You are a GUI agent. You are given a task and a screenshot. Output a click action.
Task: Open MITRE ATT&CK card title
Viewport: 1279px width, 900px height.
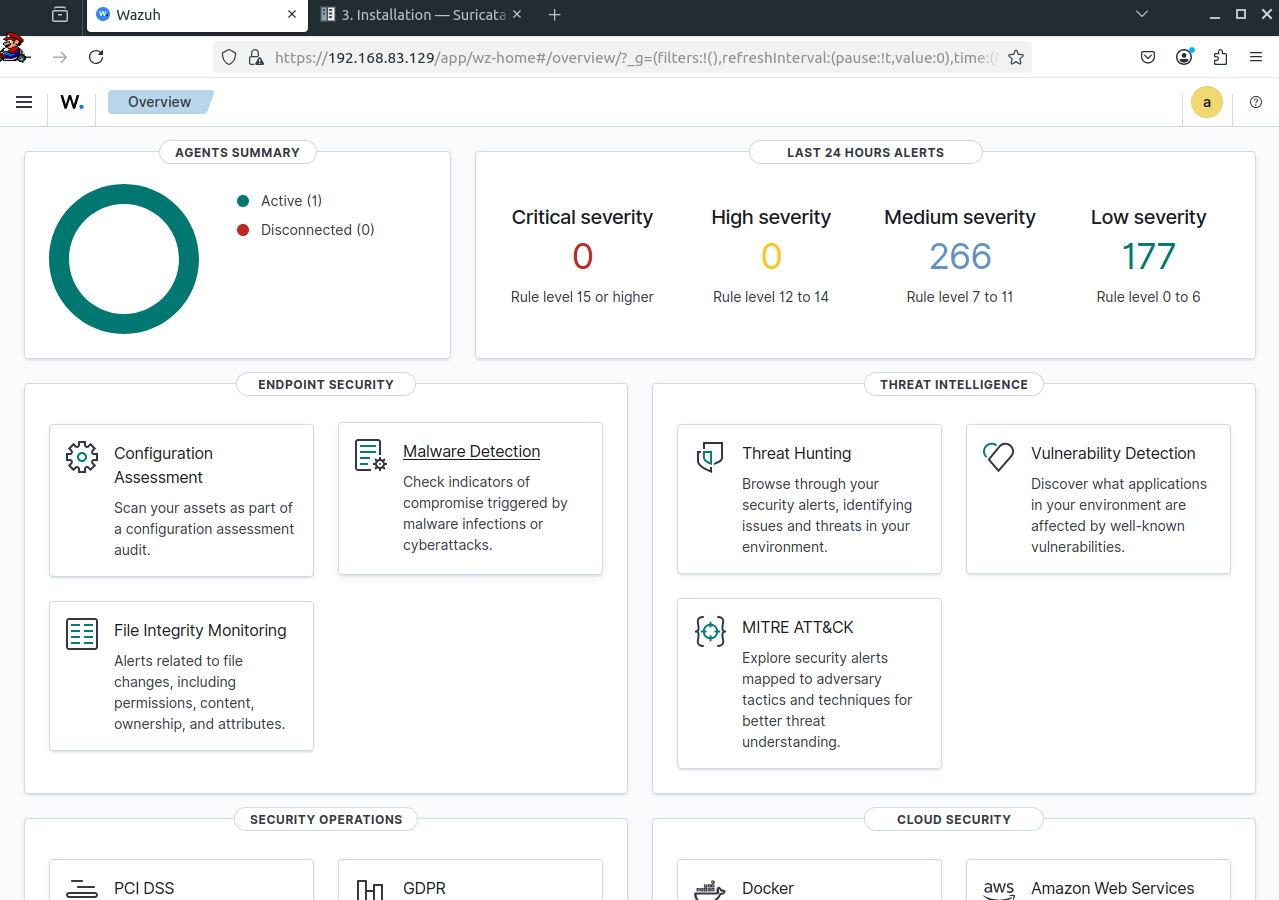(798, 628)
